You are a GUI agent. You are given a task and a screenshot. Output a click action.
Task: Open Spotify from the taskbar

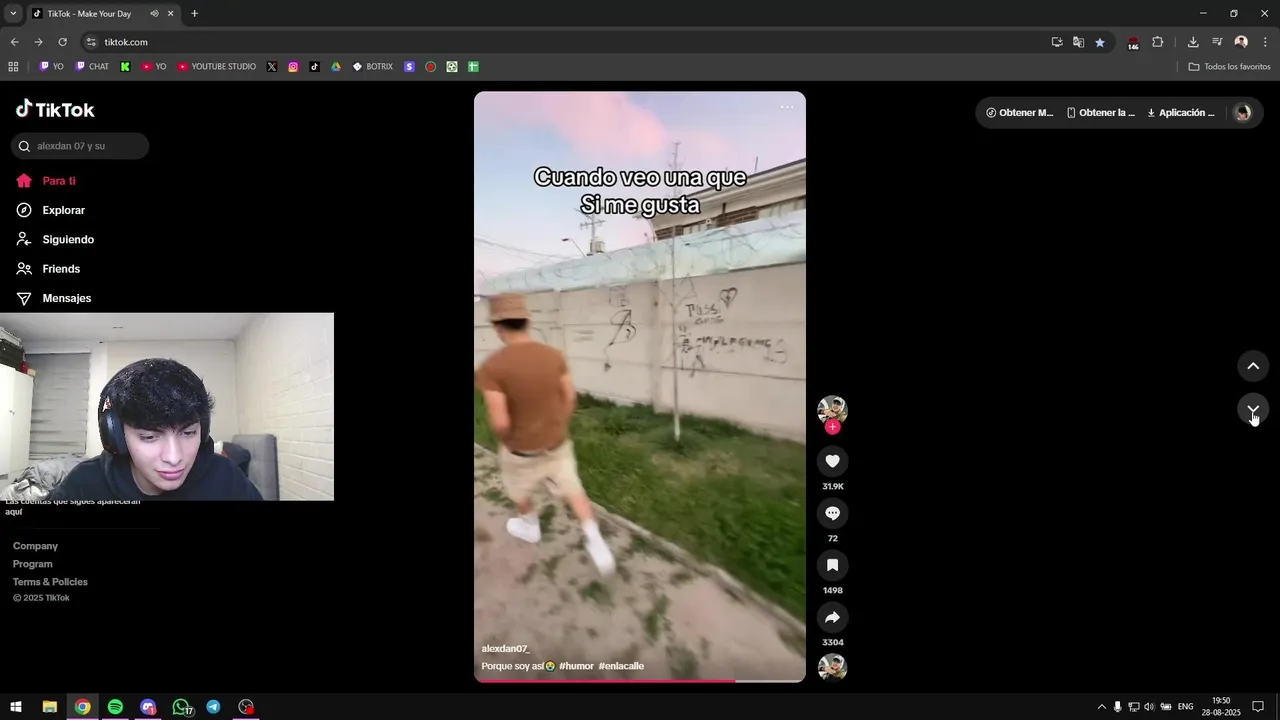point(115,707)
